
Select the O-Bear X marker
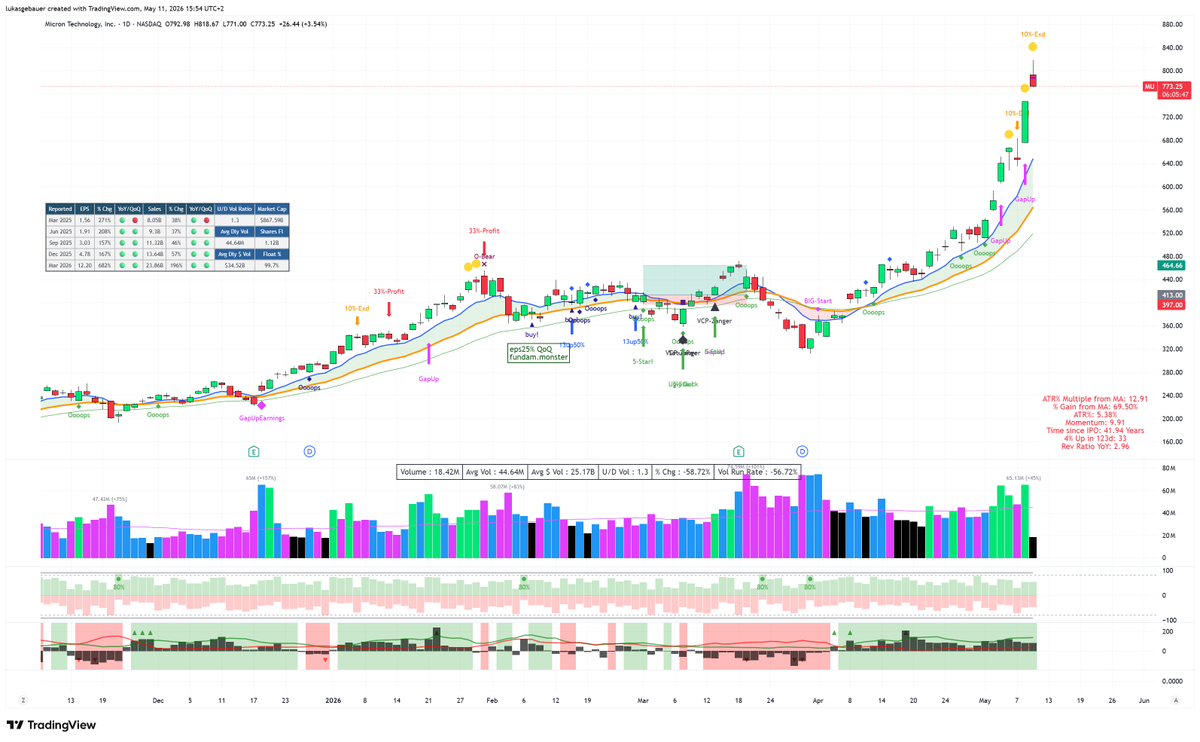[484, 265]
